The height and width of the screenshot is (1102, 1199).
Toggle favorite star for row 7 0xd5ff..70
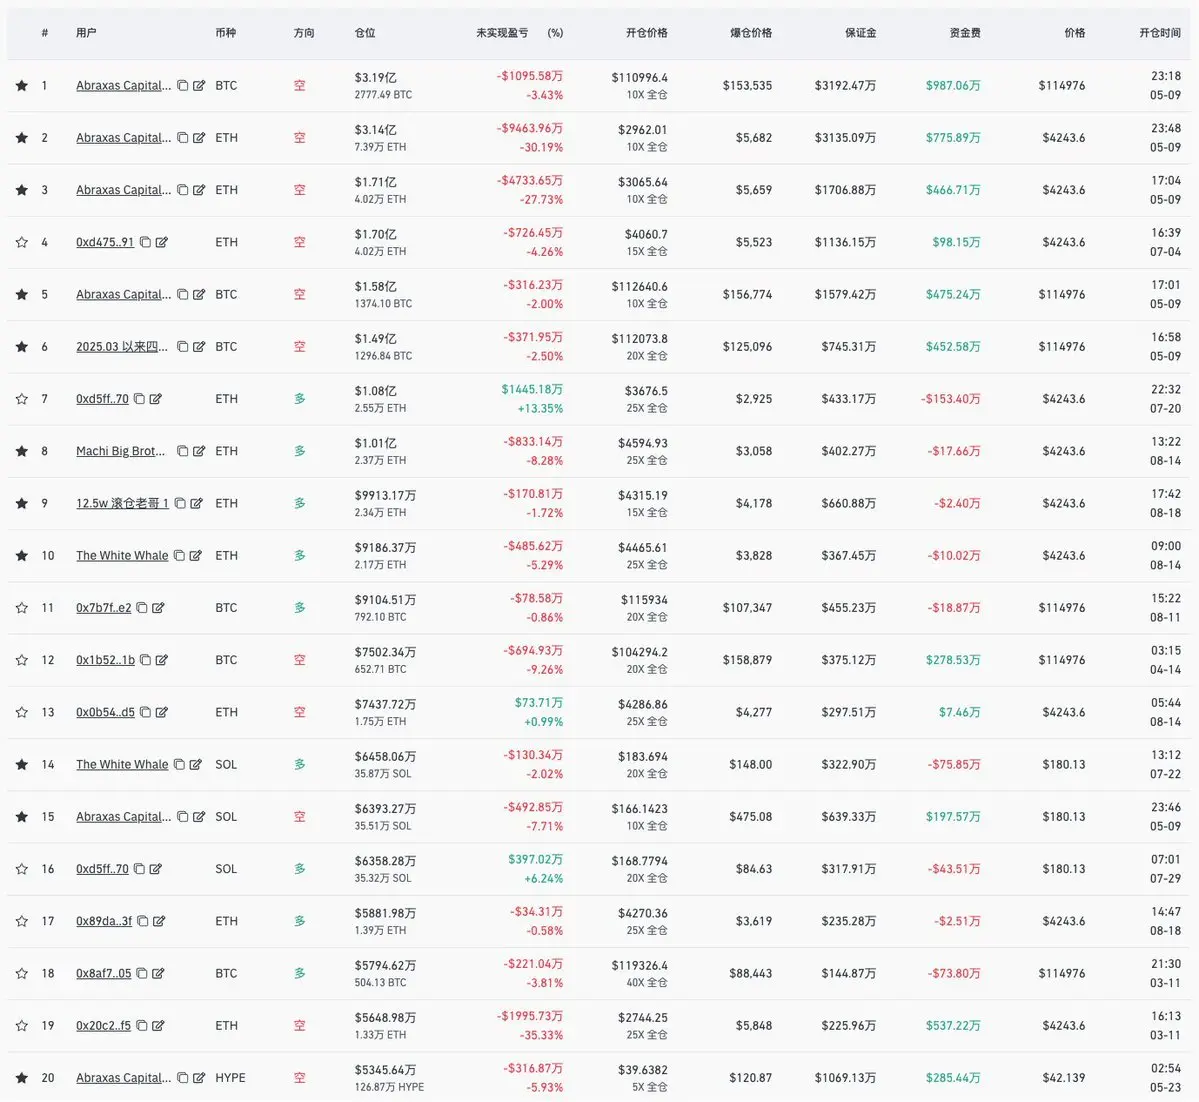(21, 399)
